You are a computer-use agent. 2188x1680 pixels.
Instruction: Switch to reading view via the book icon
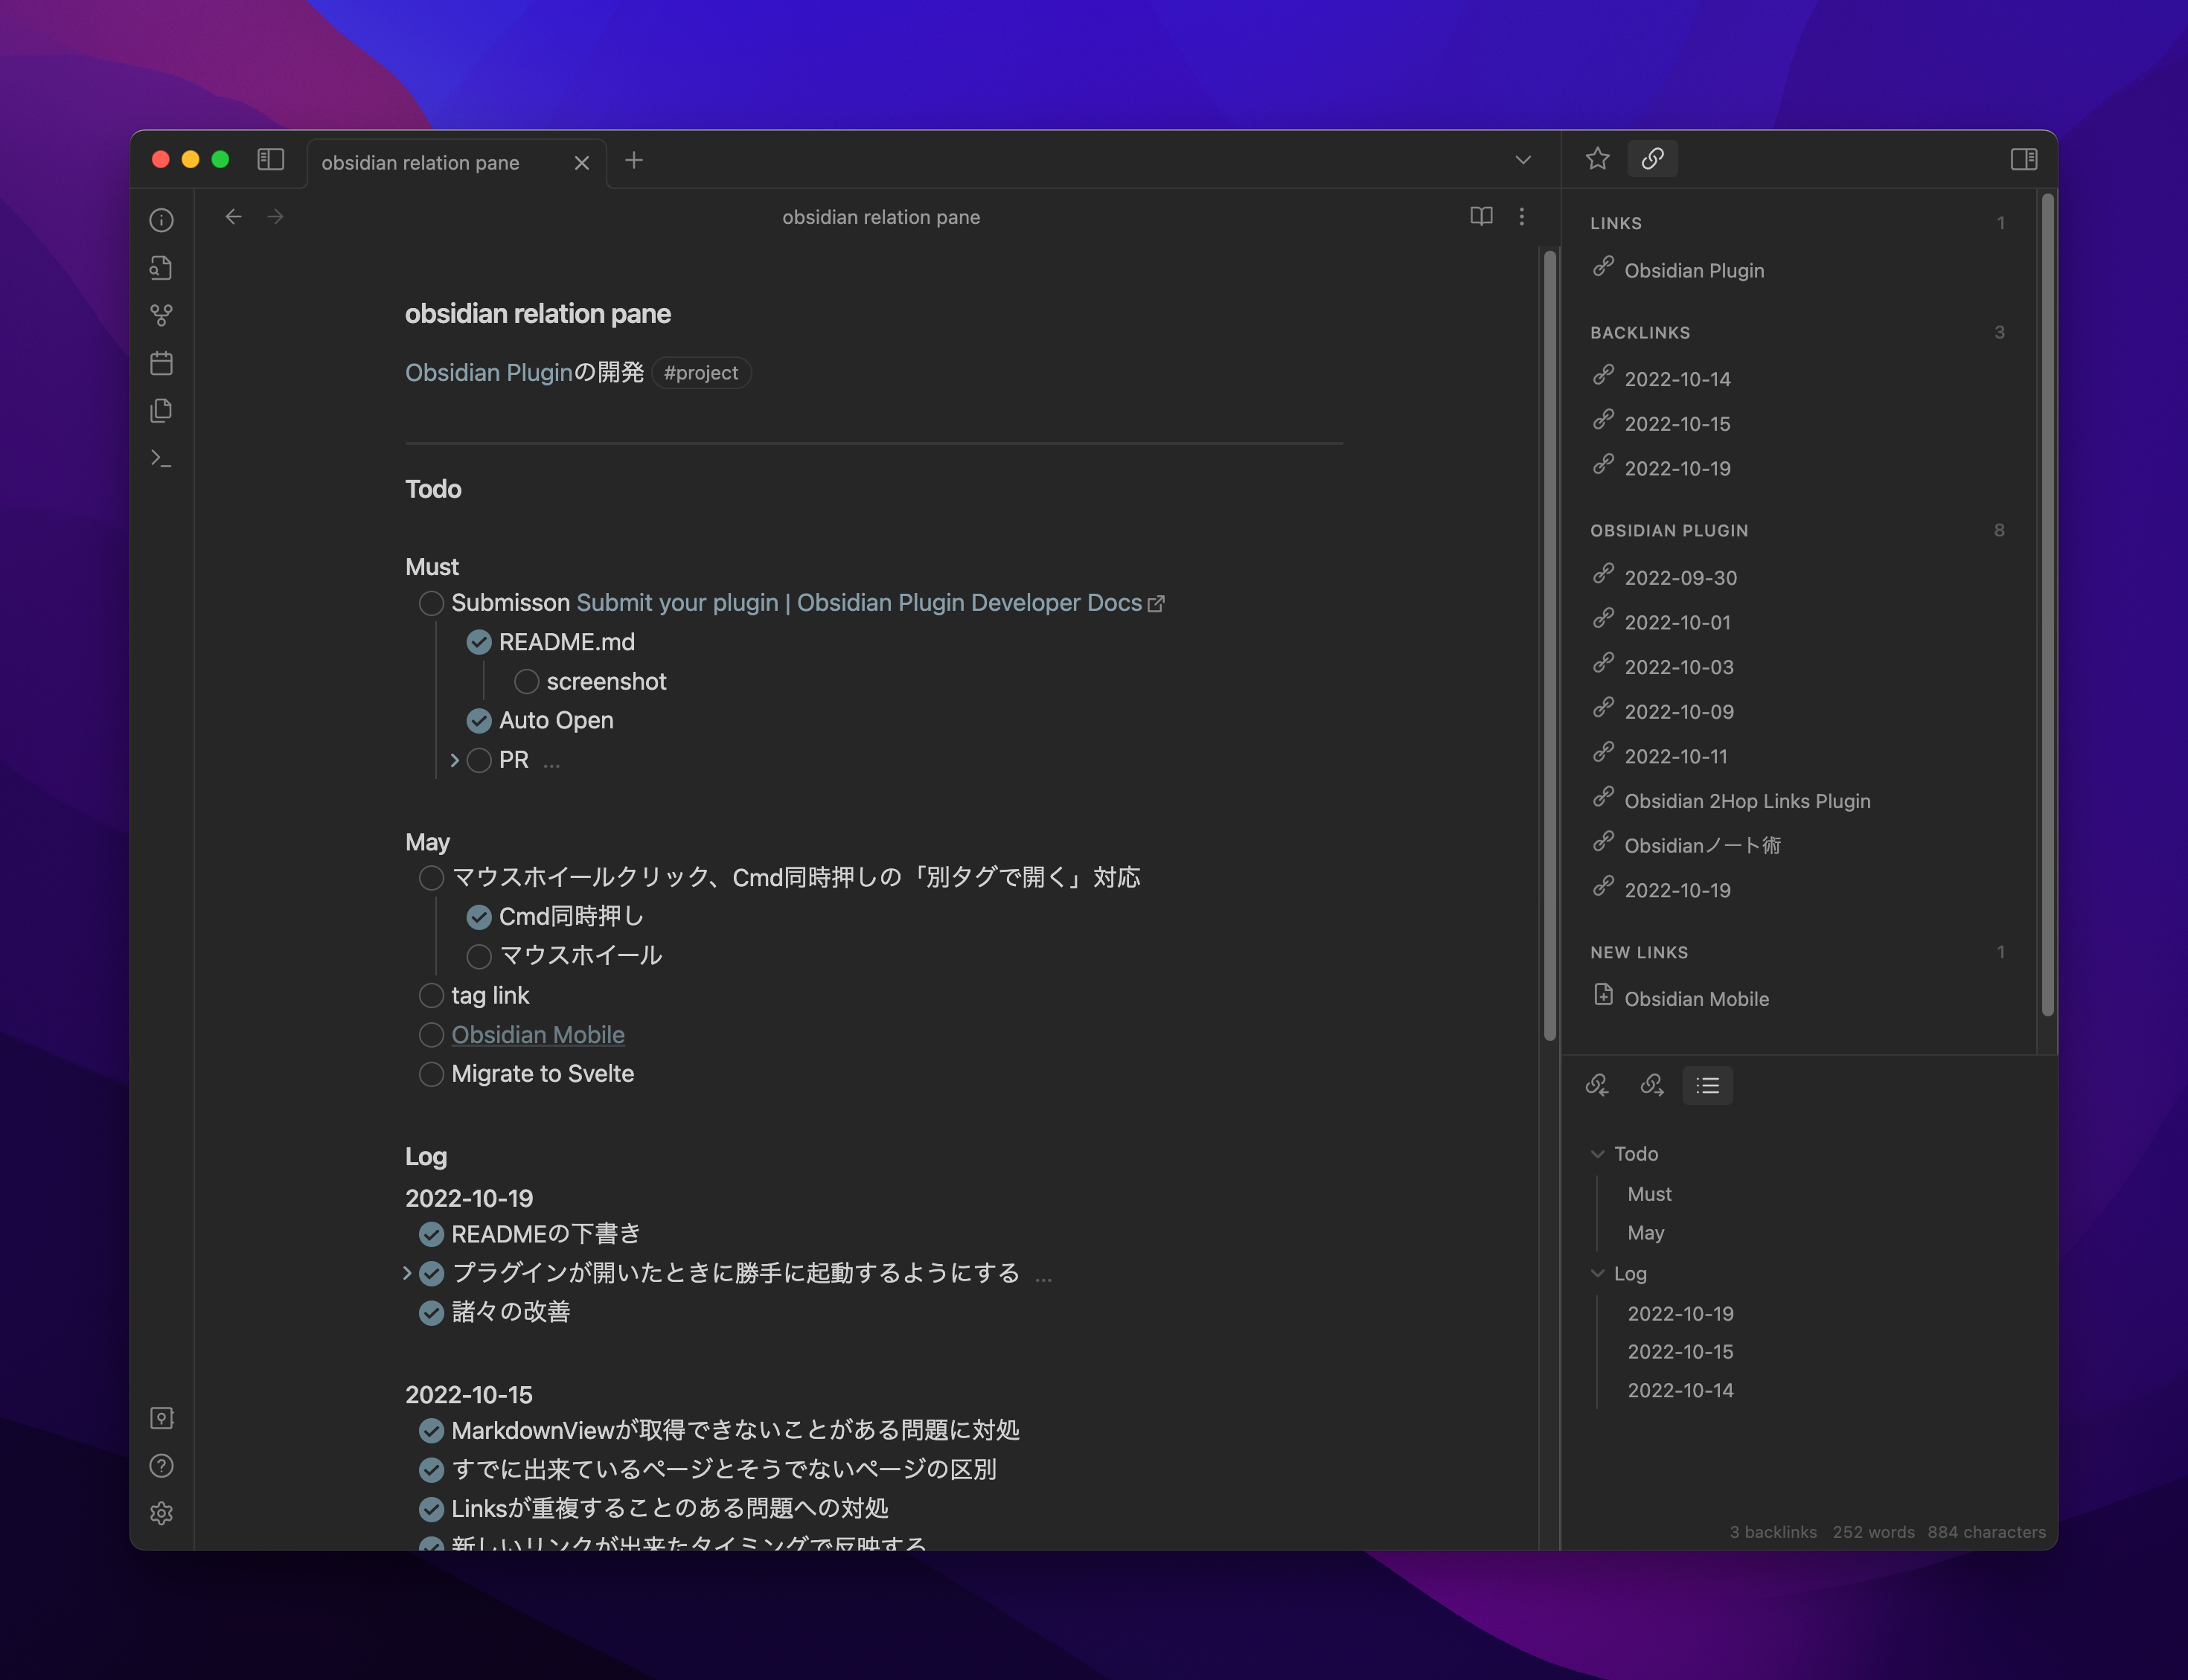1480,217
